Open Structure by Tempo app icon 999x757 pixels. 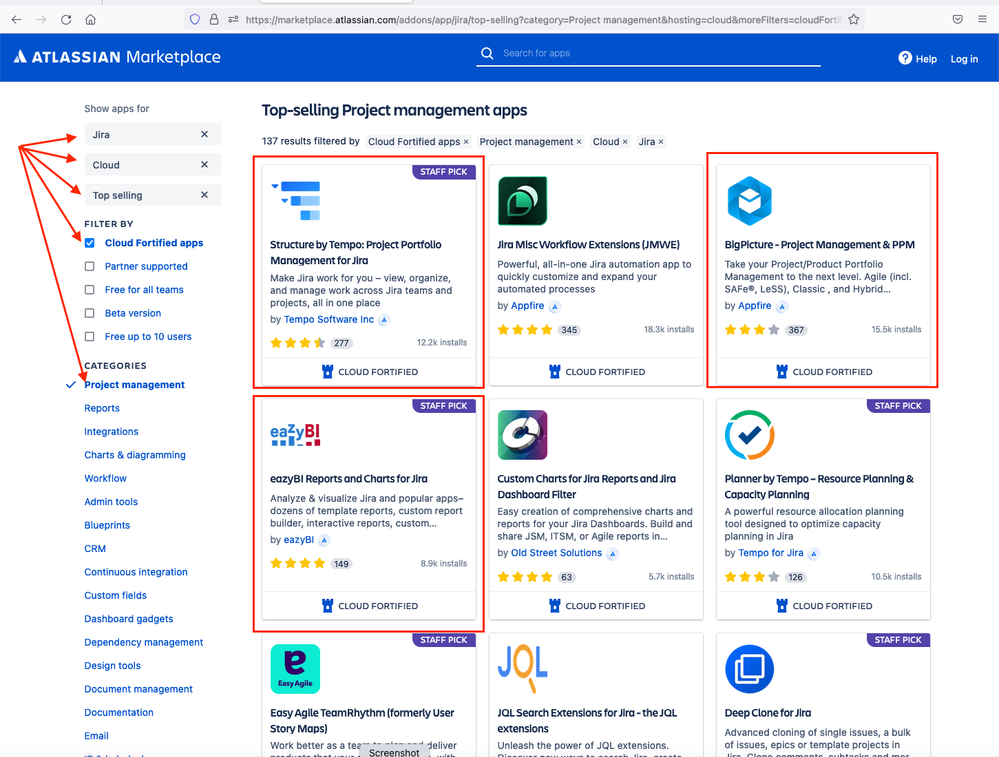coord(296,201)
